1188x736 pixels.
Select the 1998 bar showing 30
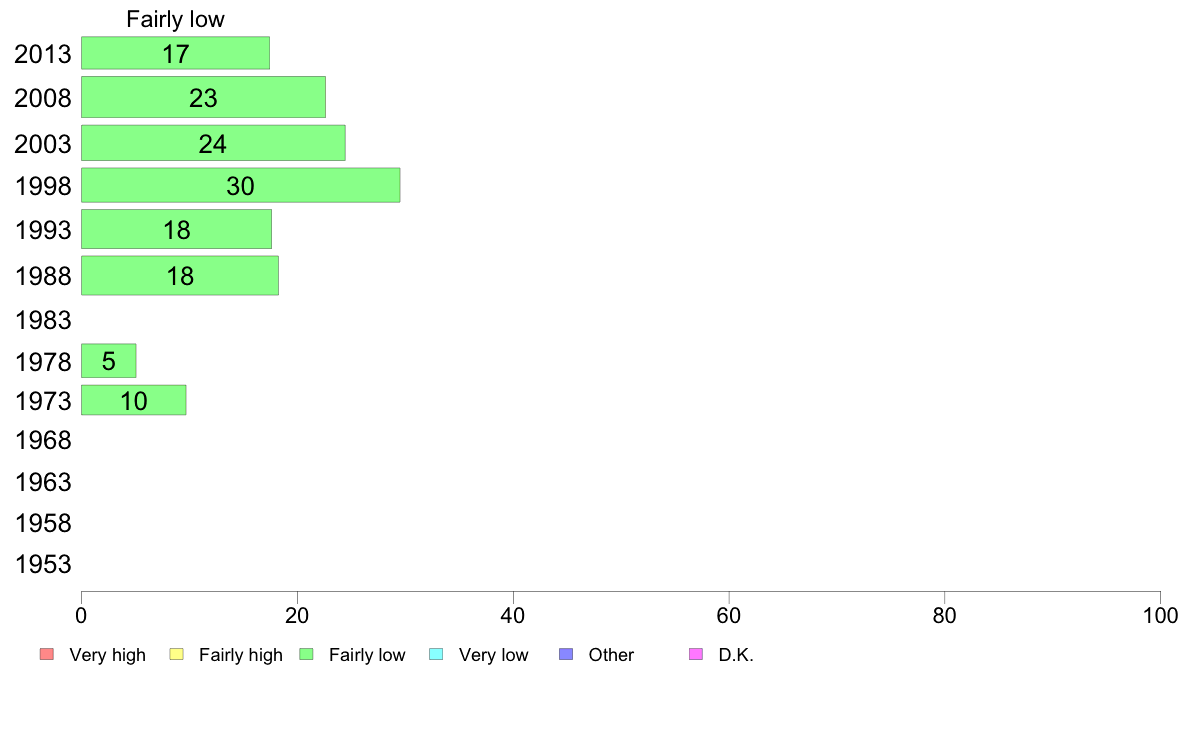pos(240,185)
